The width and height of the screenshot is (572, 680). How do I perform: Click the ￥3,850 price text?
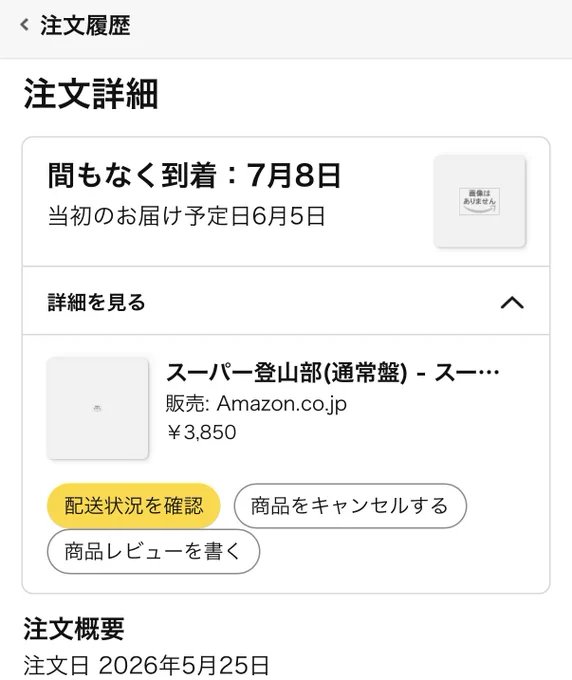[x=201, y=432]
